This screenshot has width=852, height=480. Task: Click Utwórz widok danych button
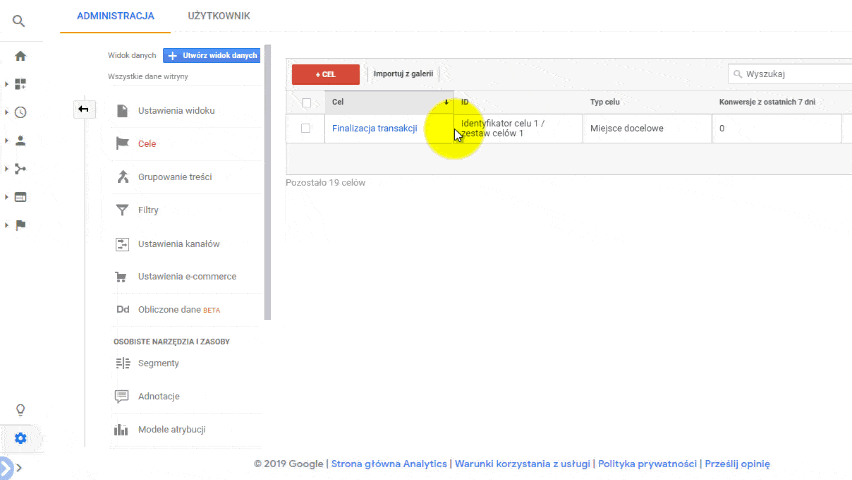211,55
